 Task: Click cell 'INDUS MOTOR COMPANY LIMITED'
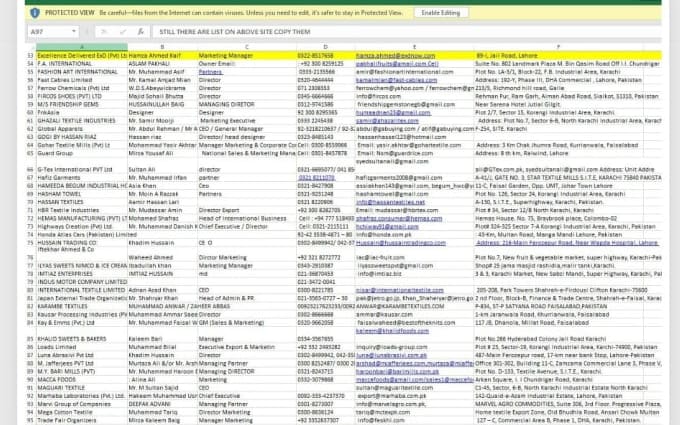coord(82,282)
